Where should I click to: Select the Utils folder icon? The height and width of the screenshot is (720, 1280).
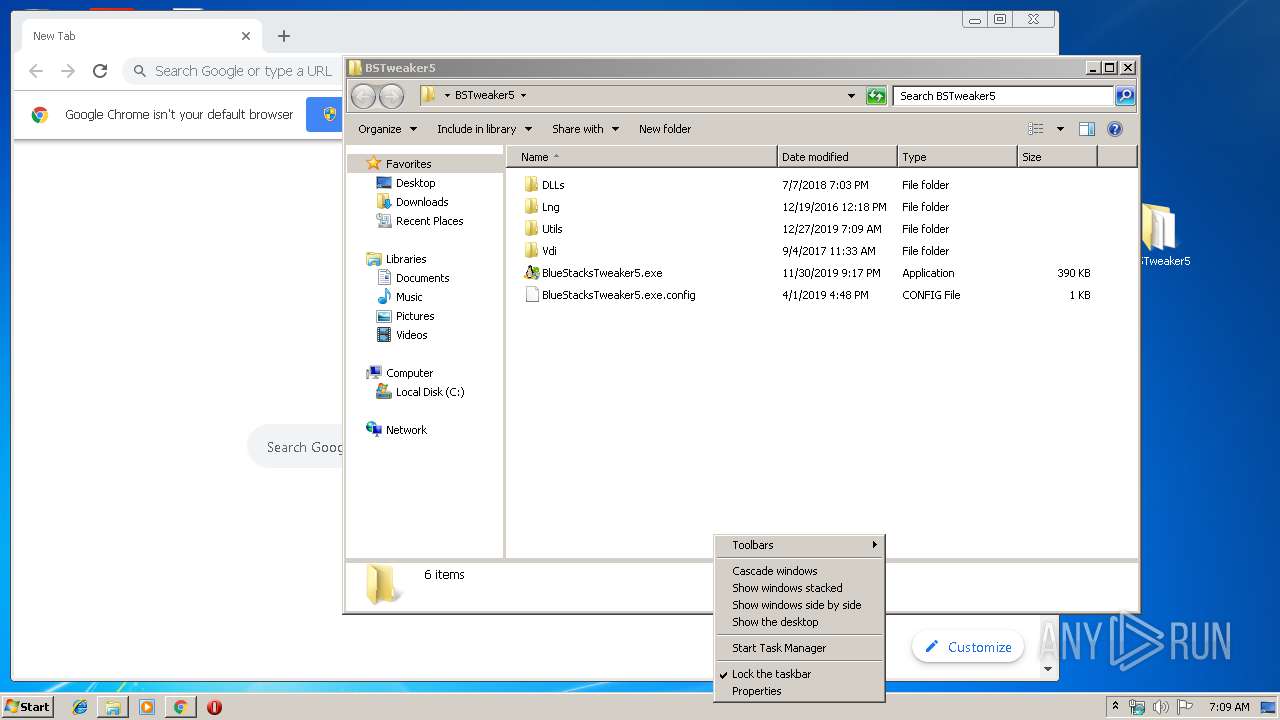(531, 229)
